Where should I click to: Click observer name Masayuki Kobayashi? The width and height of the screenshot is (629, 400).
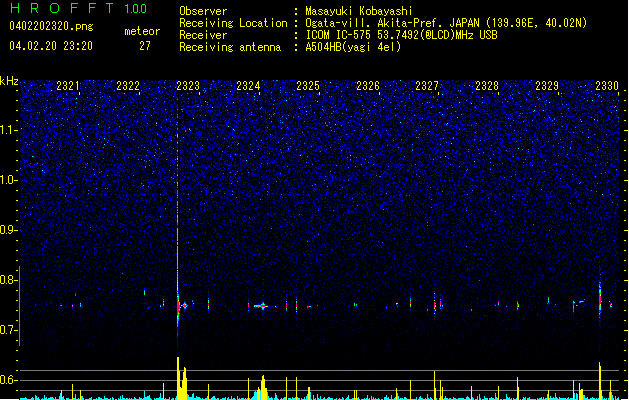click(x=359, y=11)
